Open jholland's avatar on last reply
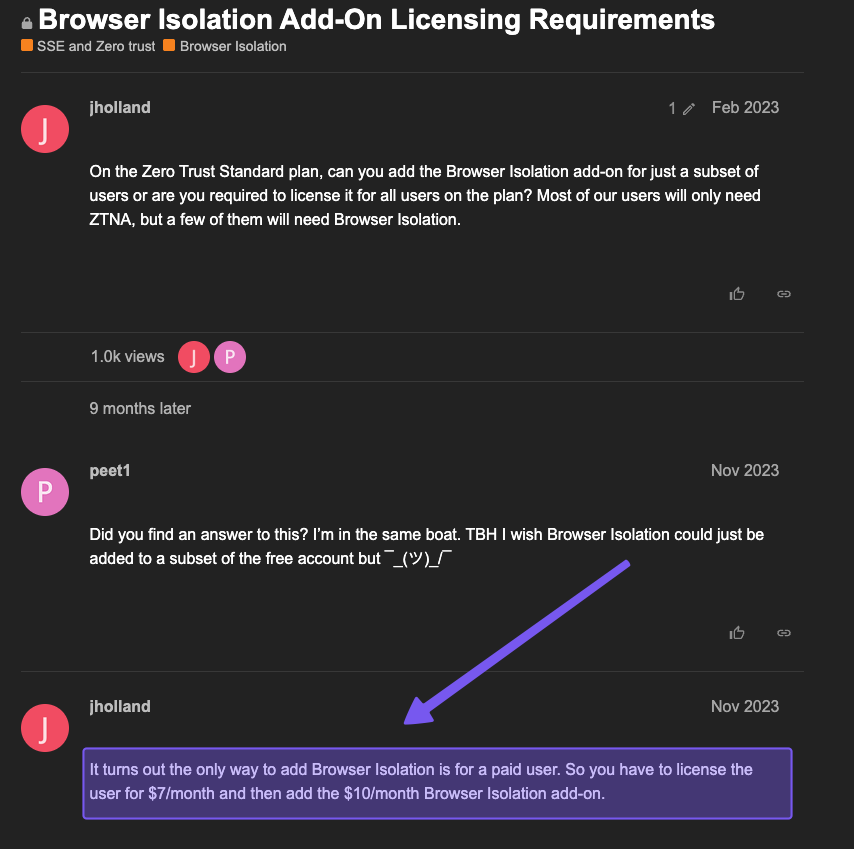The width and height of the screenshot is (854, 849). point(45,728)
